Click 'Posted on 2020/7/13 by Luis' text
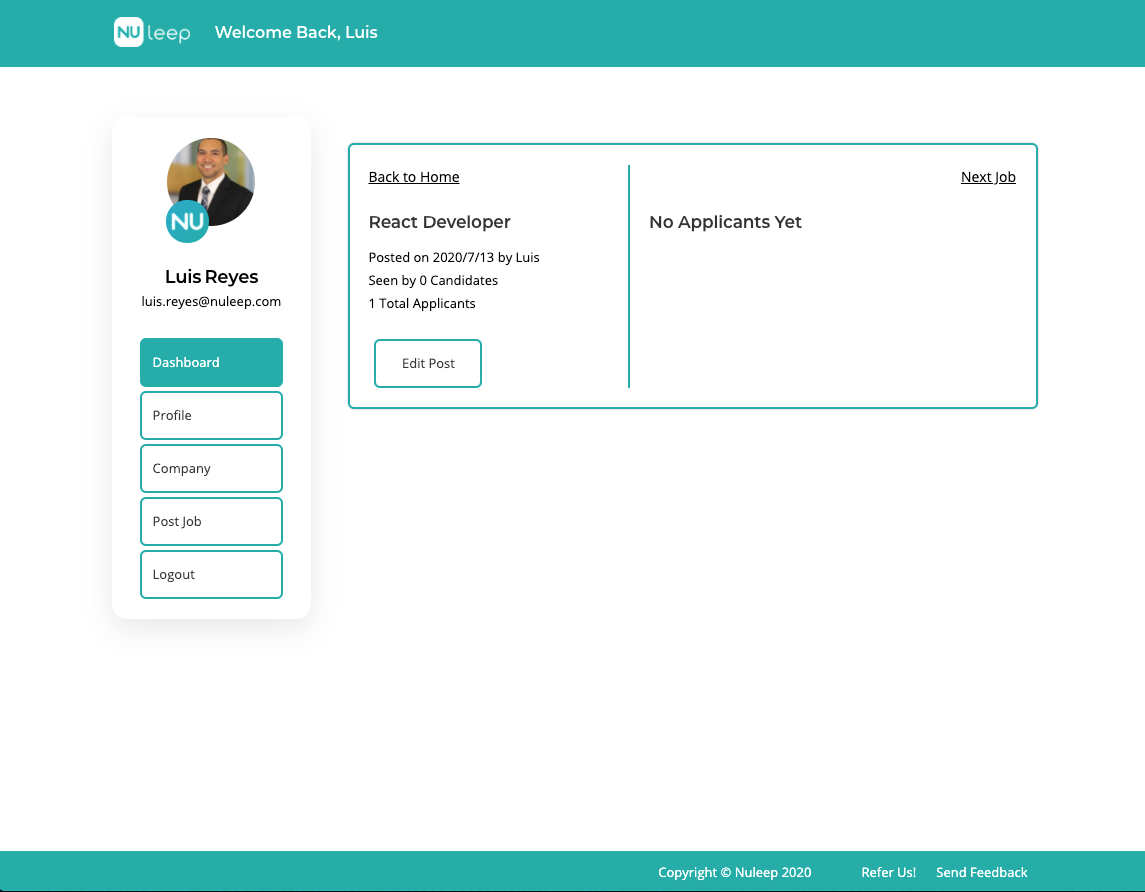Screen dimensions: 1145x892 [454, 257]
